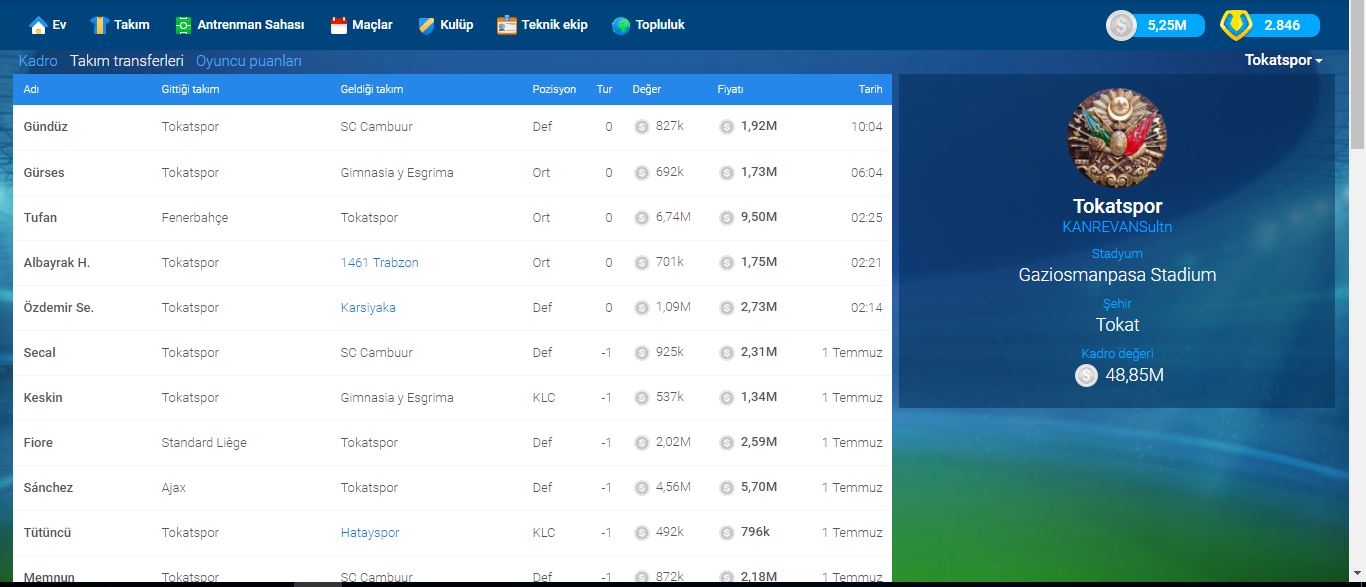Click the jersey icon beside Takım
This screenshot has height=587, width=1366.
pos(99,25)
